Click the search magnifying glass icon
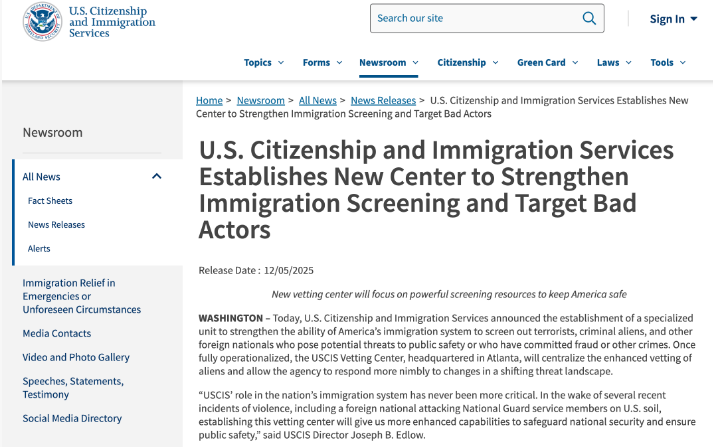Image resolution: width=713 pixels, height=447 pixels. click(x=590, y=18)
